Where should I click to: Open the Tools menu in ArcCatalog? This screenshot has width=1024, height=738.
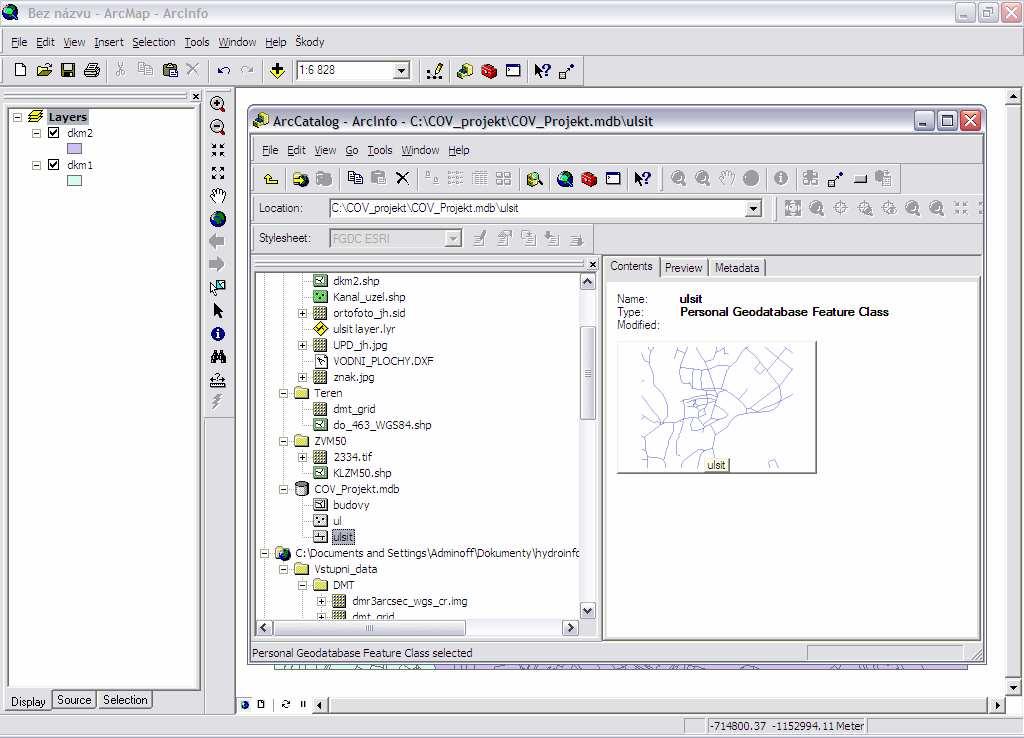coord(379,150)
